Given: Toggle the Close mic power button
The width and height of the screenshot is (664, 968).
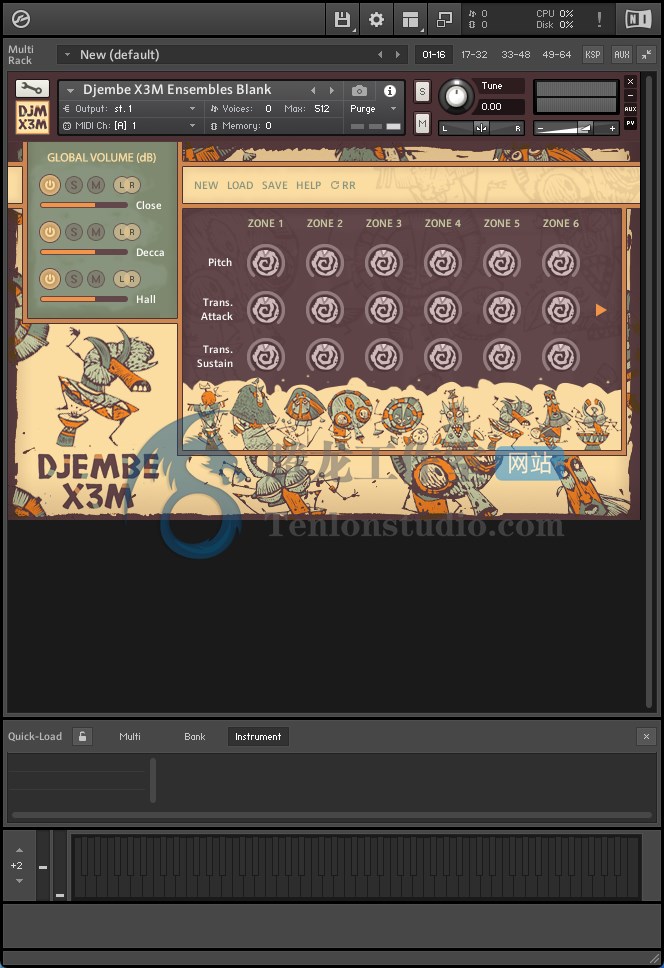Looking at the screenshot, I should (50, 185).
